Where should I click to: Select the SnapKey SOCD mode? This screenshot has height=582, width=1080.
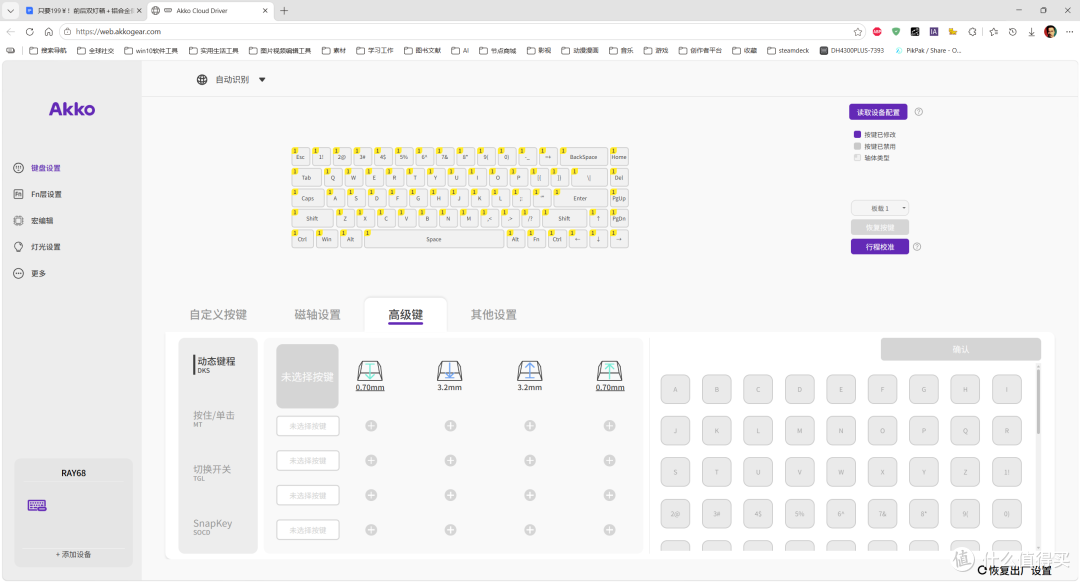tap(213, 526)
